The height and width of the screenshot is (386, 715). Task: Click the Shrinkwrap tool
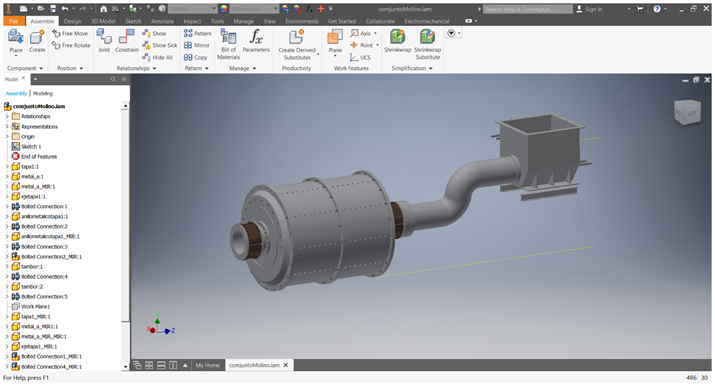(397, 41)
